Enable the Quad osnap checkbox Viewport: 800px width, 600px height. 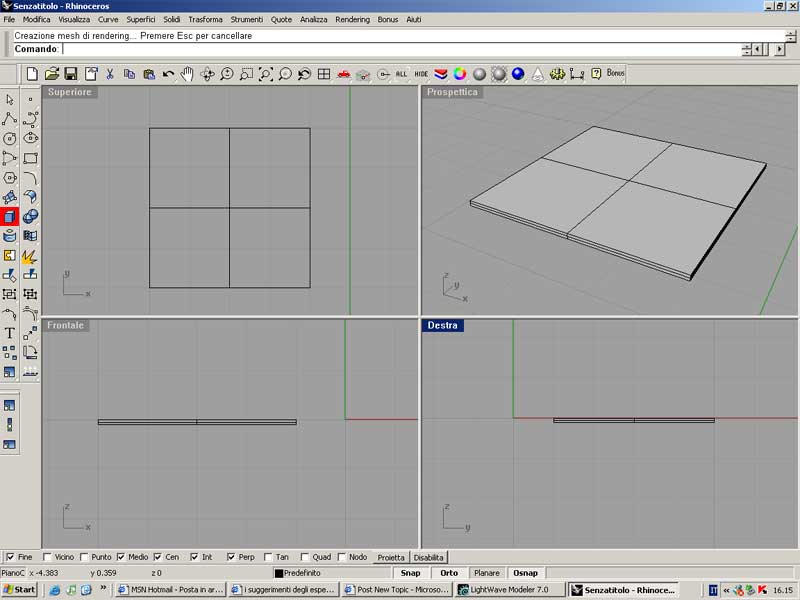tap(306, 557)
